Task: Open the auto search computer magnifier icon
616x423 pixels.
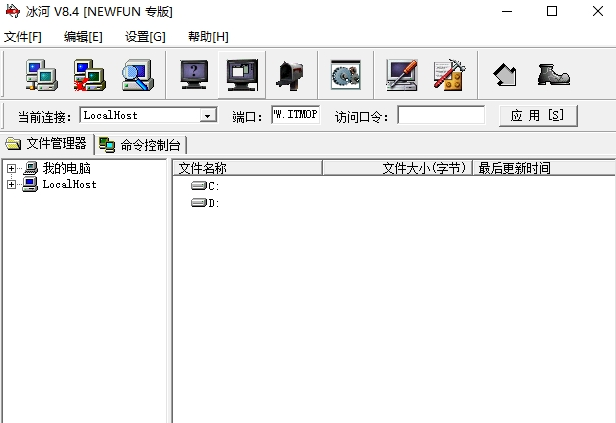Action: 138,75
